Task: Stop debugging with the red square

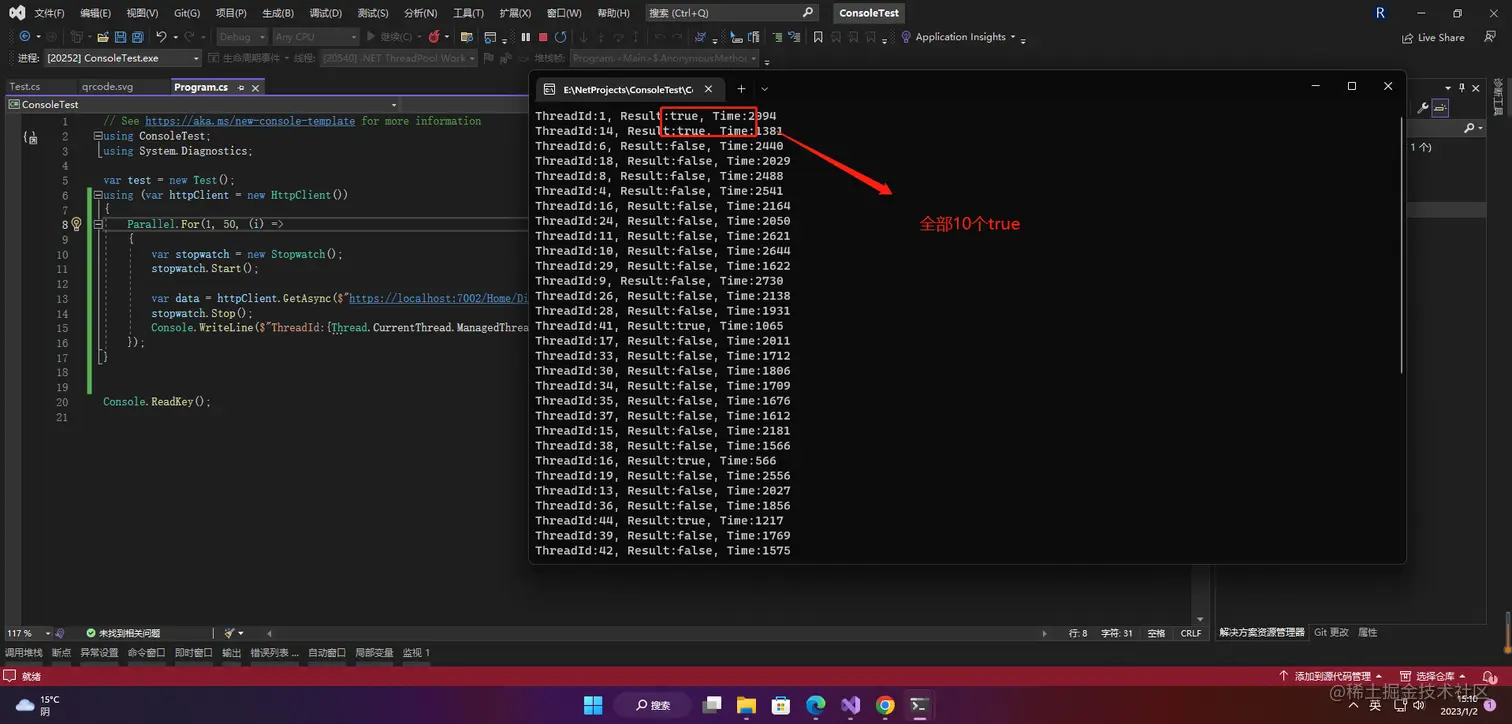Action: [543, 37]
